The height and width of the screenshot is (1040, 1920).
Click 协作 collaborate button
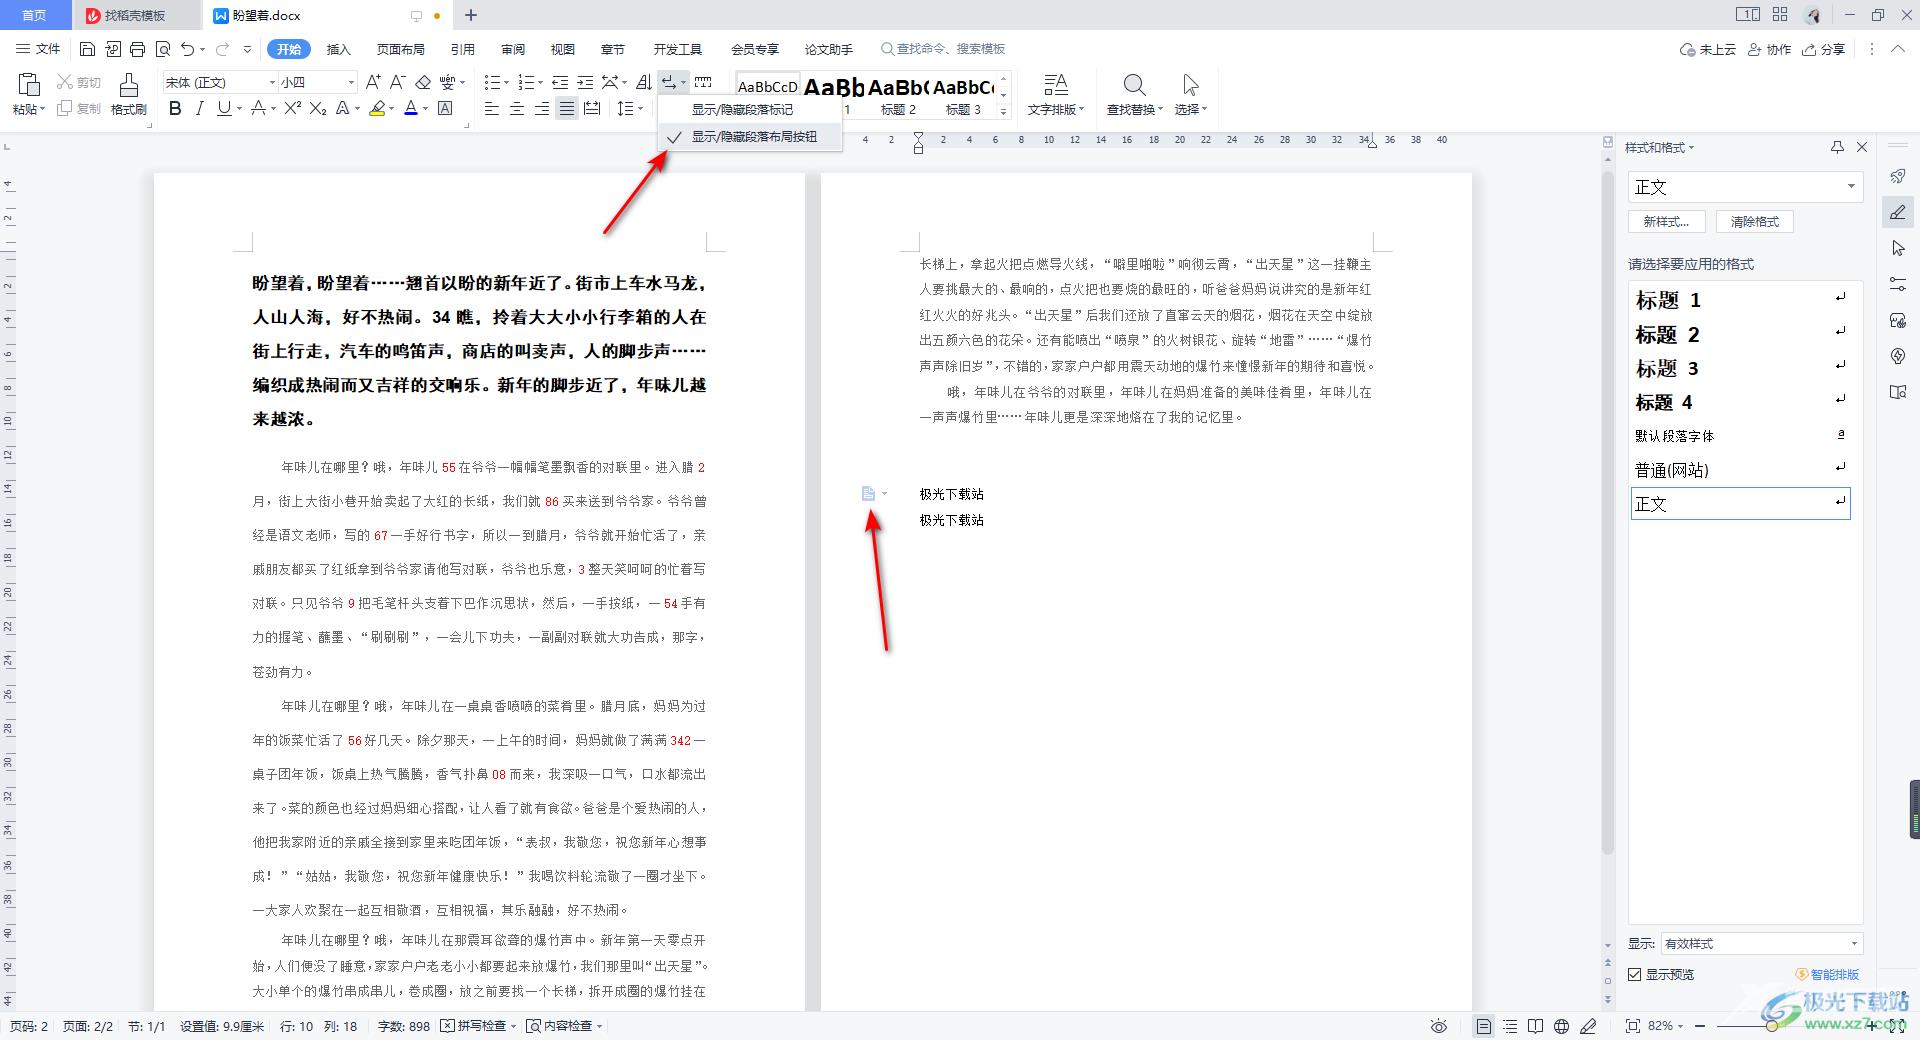click(1770, 49)
